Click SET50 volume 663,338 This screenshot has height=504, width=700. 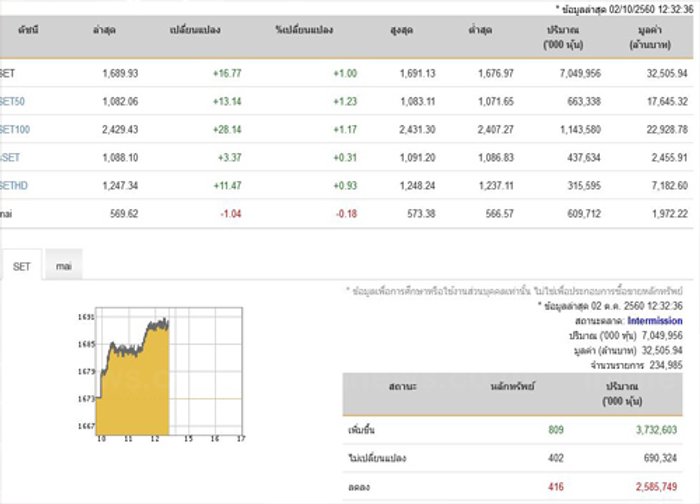(584, 101)
